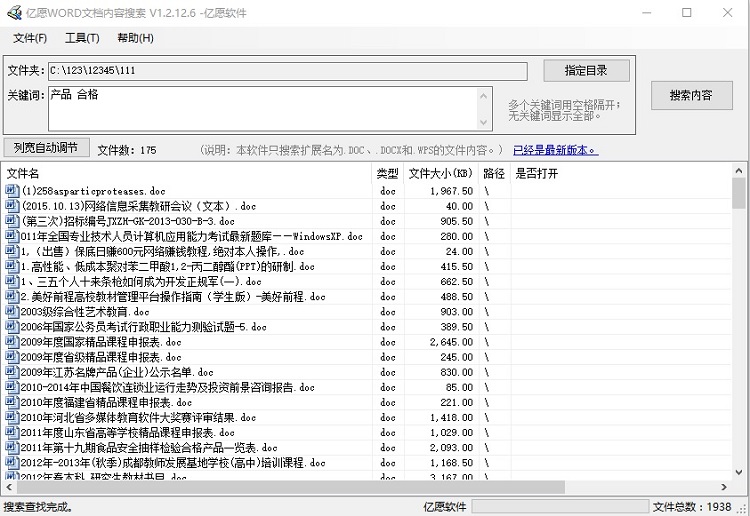
Task: Sort by the 文件名 column header
Action: (187, 174)
